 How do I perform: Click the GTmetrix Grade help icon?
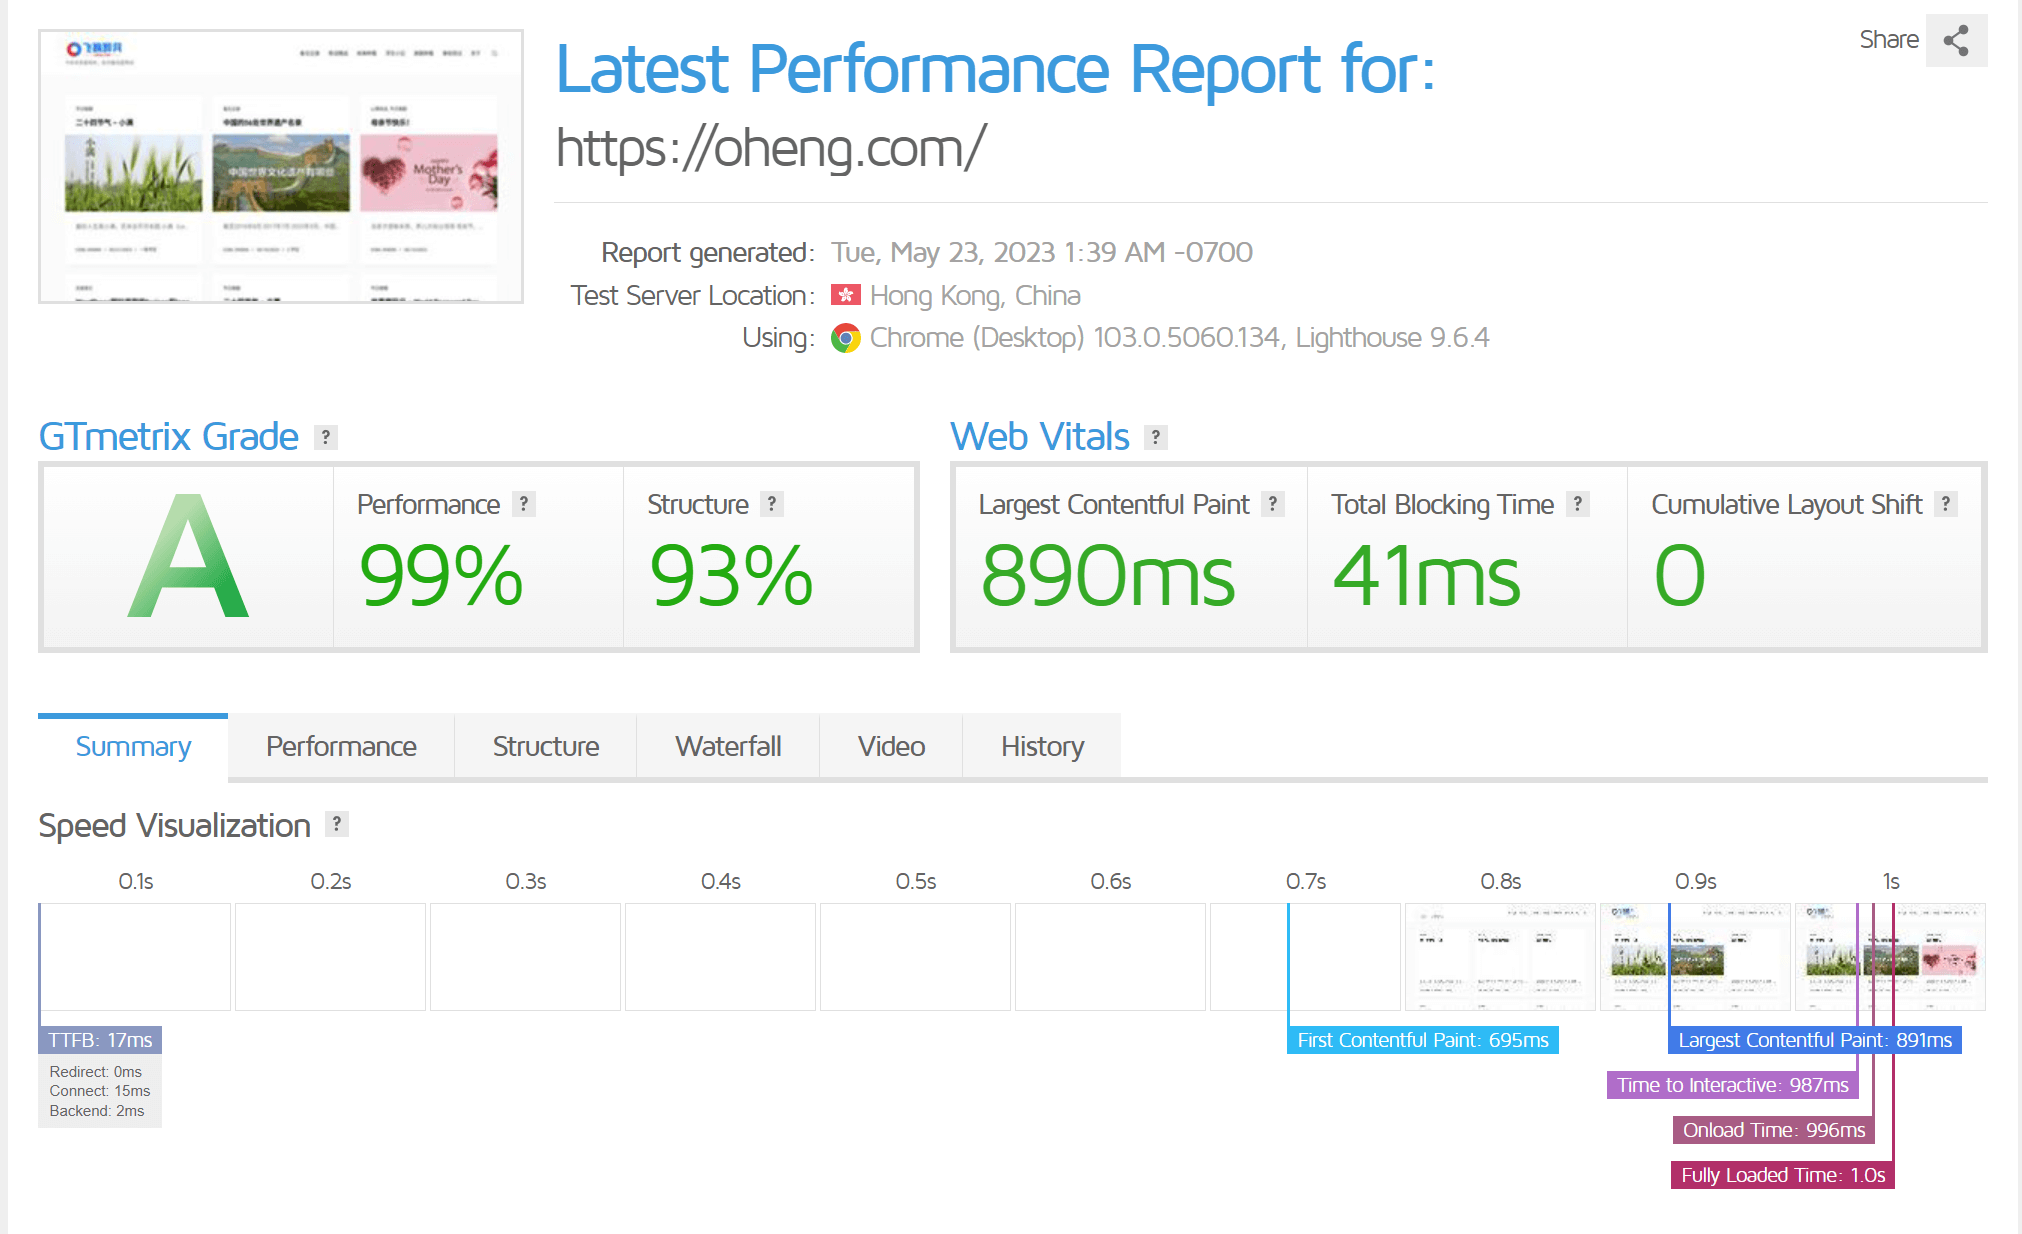click(325, 437)
